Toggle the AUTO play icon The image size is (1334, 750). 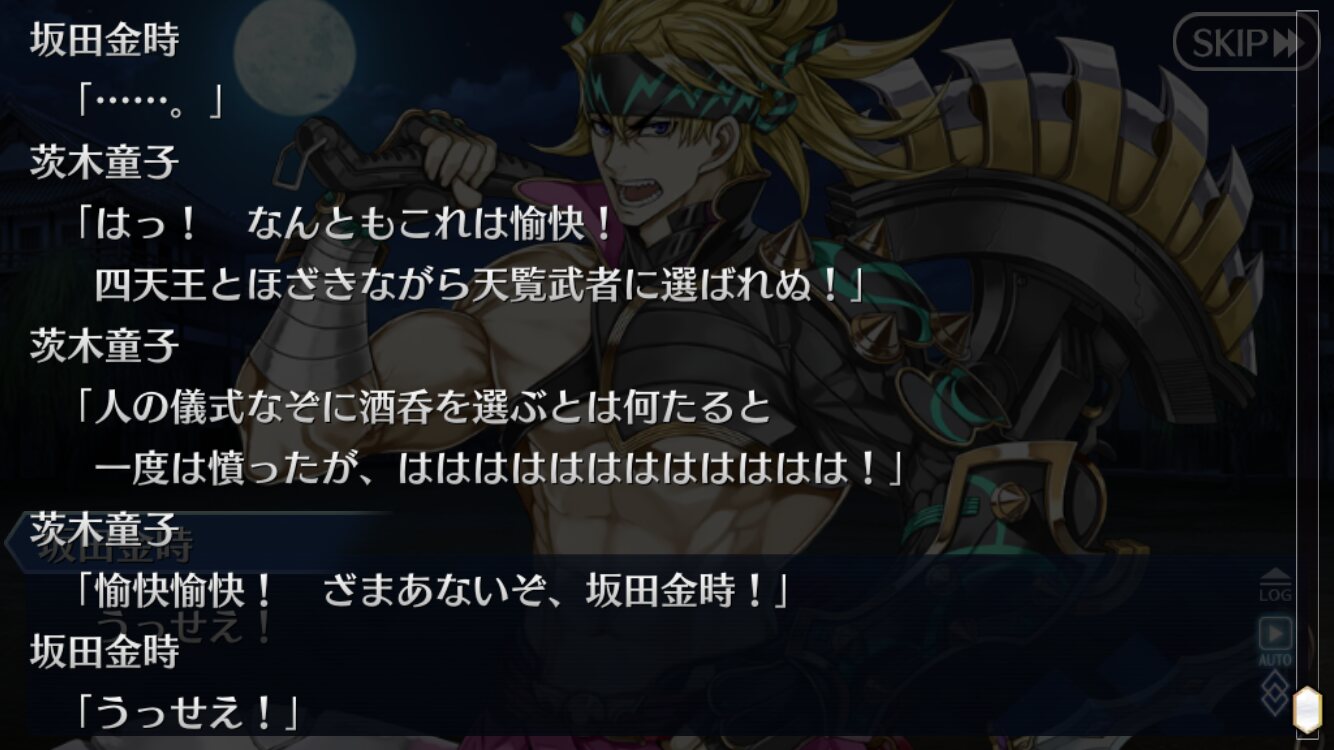(x=1275, y=641)
